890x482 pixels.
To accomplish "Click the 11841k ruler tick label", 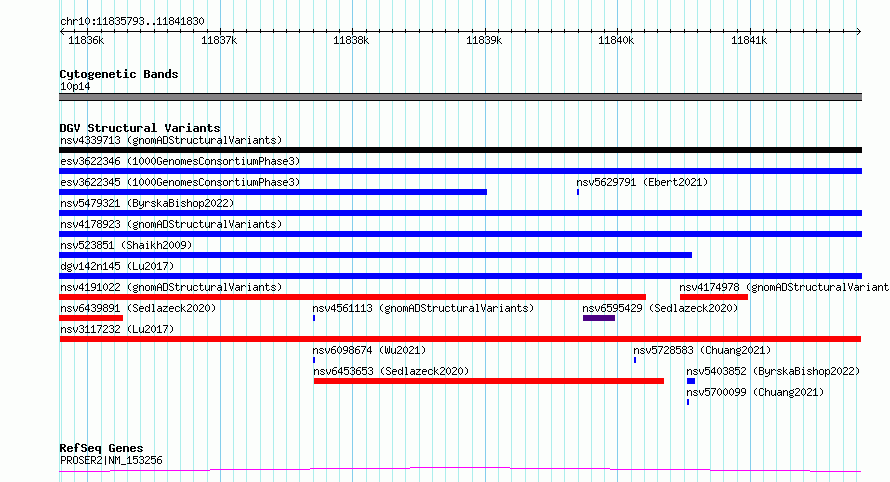I will tap(749, 40).
